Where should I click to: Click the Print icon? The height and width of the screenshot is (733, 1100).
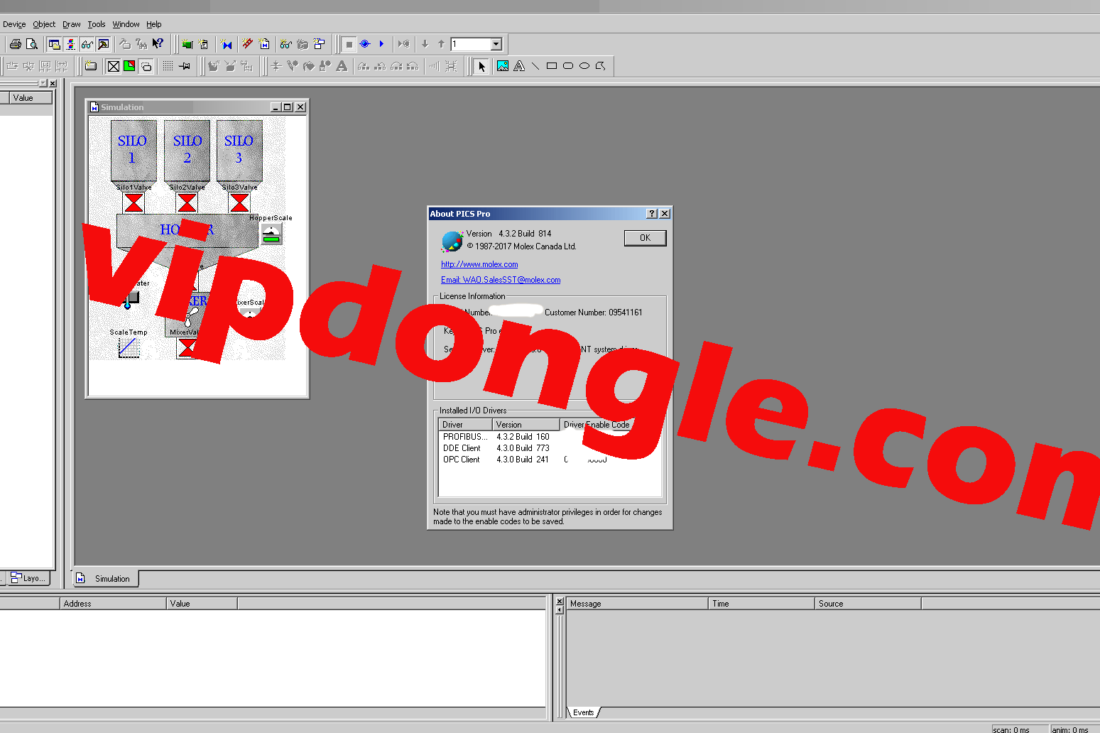tap(15, 44)
